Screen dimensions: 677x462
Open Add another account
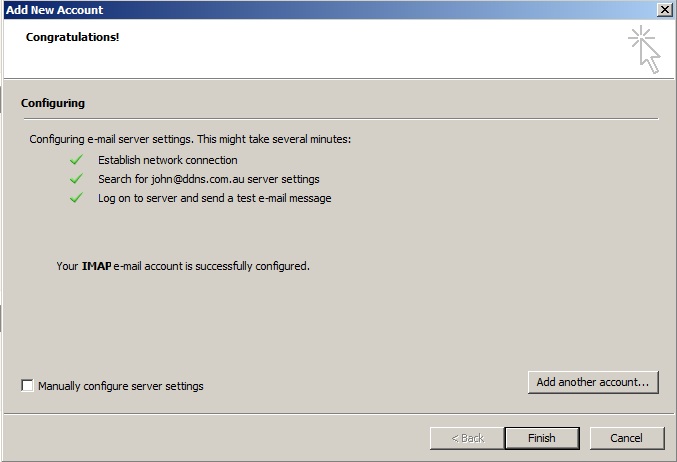(593, 382)
